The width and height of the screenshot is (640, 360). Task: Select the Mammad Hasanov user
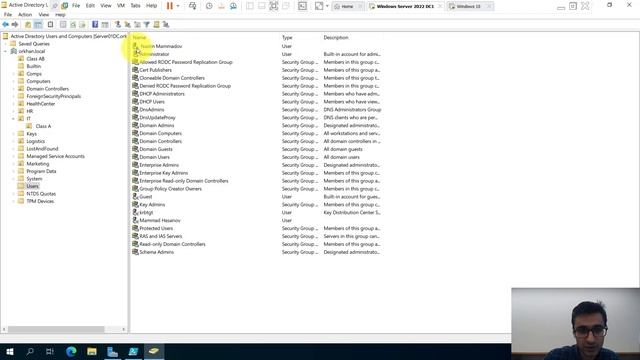pos(160,220)
